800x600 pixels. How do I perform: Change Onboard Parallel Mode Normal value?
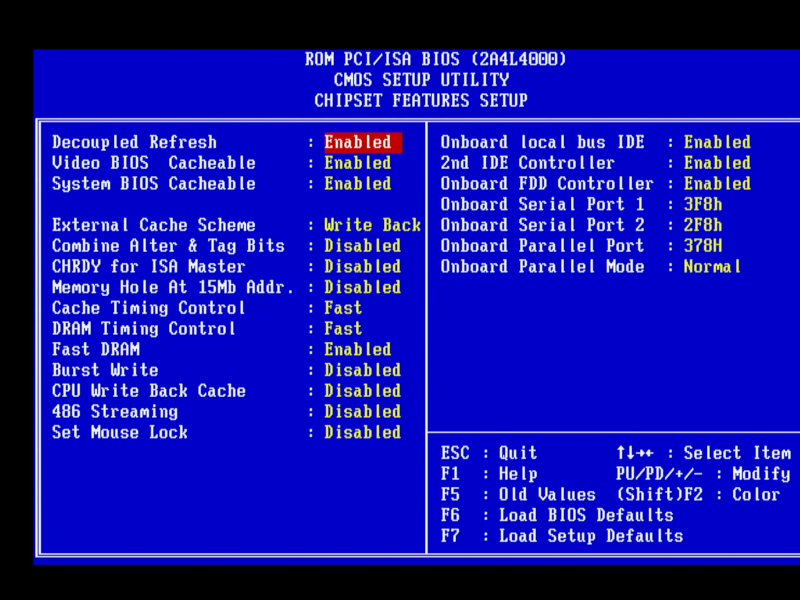[x=712, y=267]
